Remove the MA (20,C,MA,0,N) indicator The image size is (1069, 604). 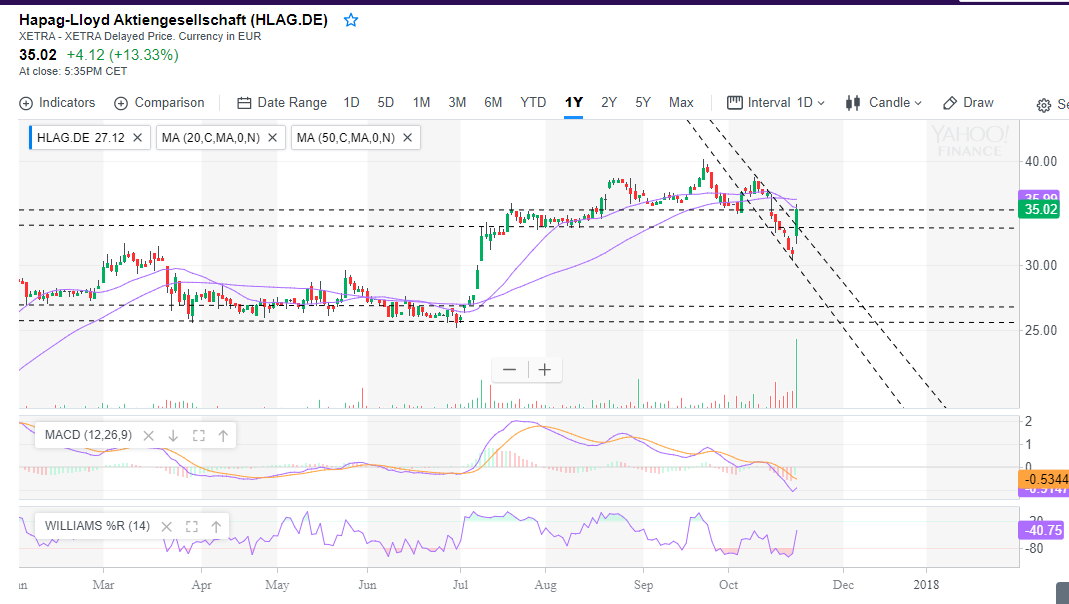click(273, 138)
